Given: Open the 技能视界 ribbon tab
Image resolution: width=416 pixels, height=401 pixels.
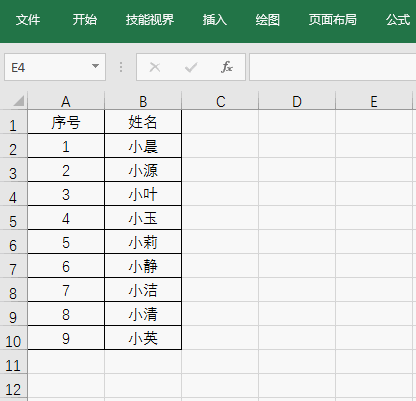Looking at the screenshot, I should (150, 20).
